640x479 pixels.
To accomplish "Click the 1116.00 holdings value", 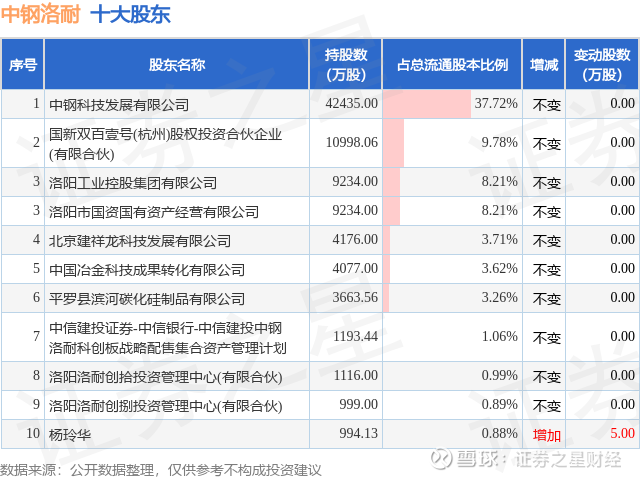I will [356, 375].
